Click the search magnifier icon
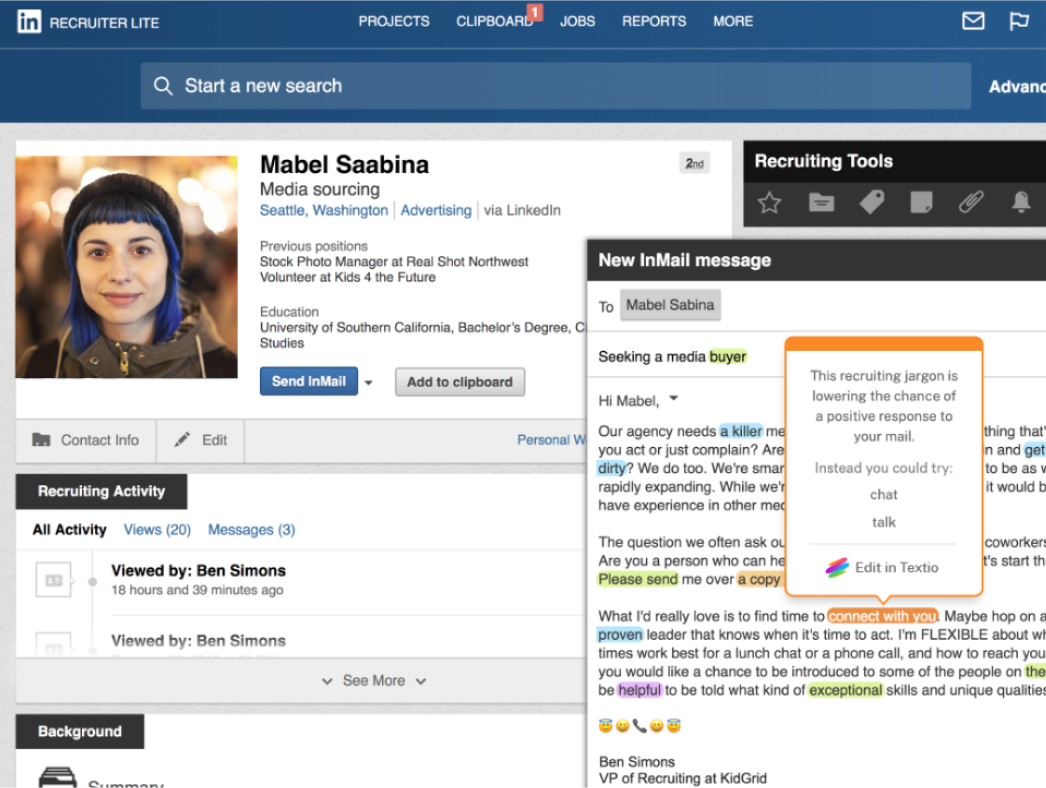This screenshot has height=788, width=1046. coord(163,85)
